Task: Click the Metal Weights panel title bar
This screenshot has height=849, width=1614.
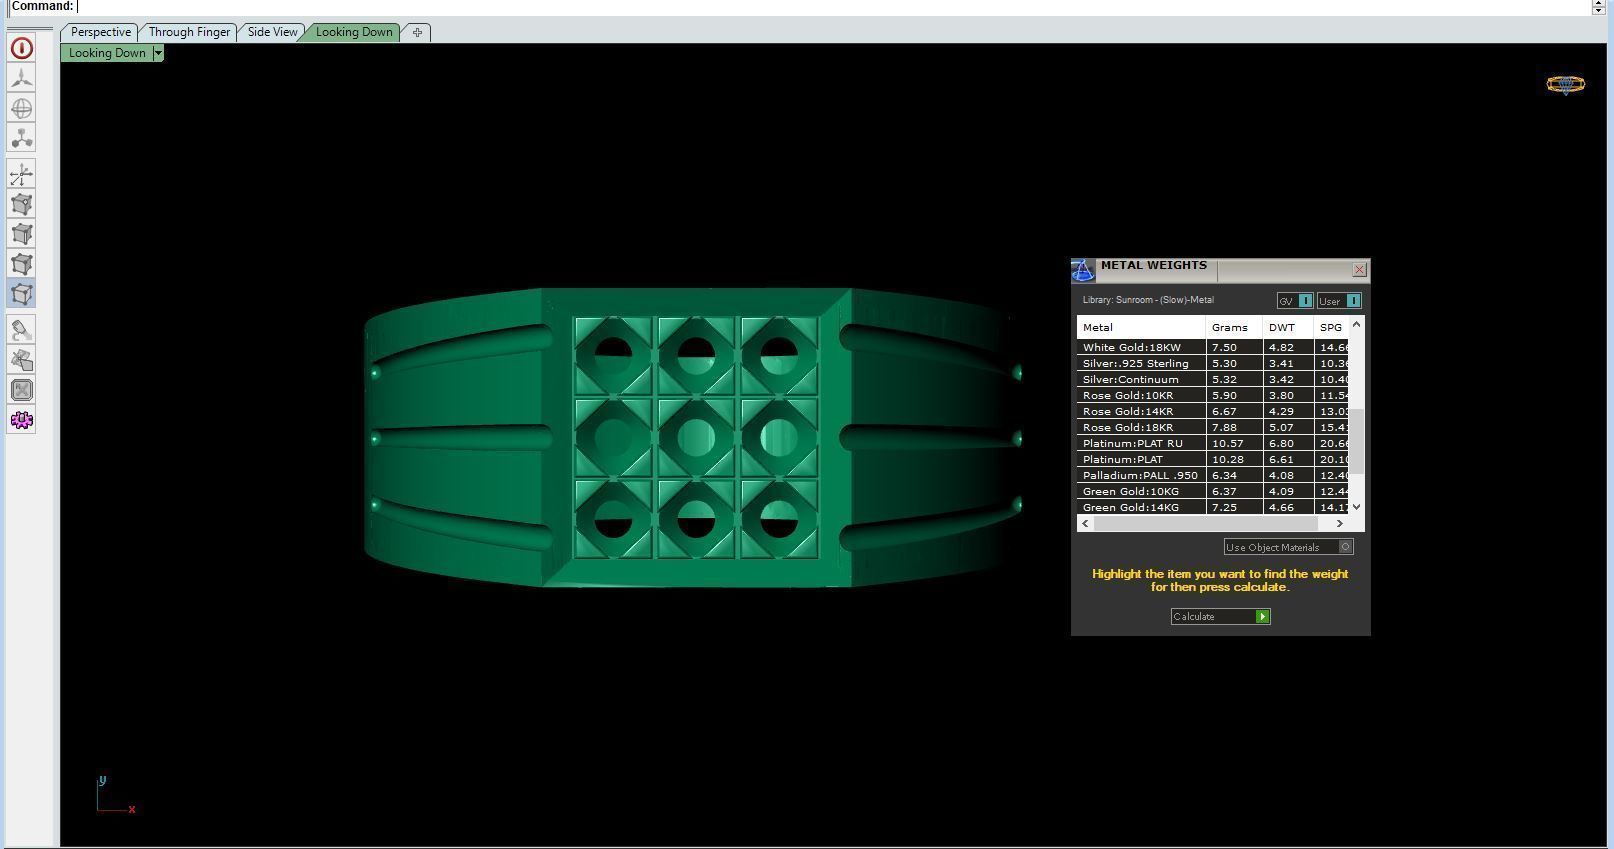Action: click(x=1223, y=270)
